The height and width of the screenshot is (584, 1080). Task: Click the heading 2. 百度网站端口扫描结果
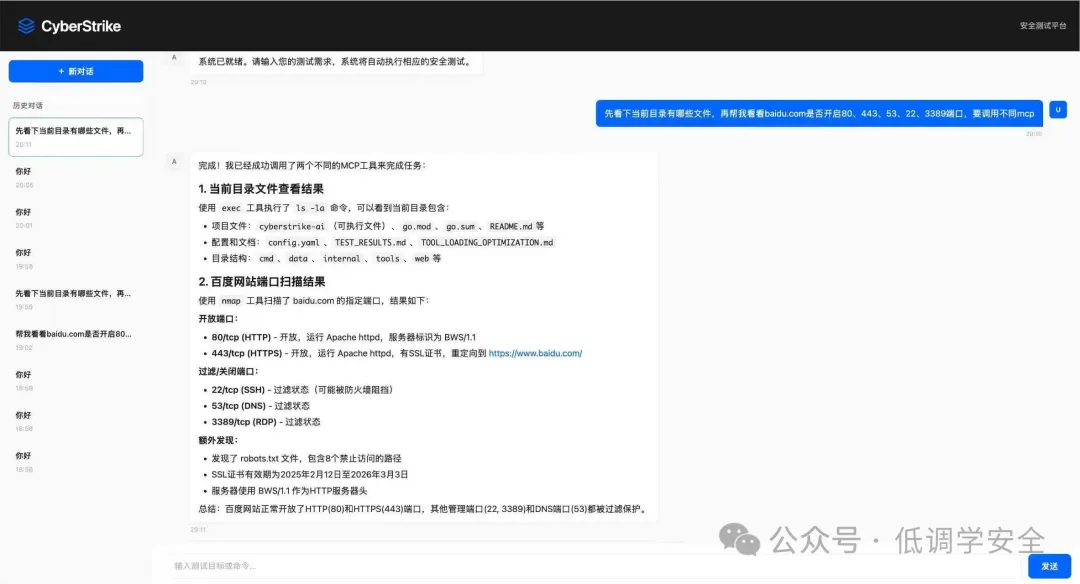(262, 282)
